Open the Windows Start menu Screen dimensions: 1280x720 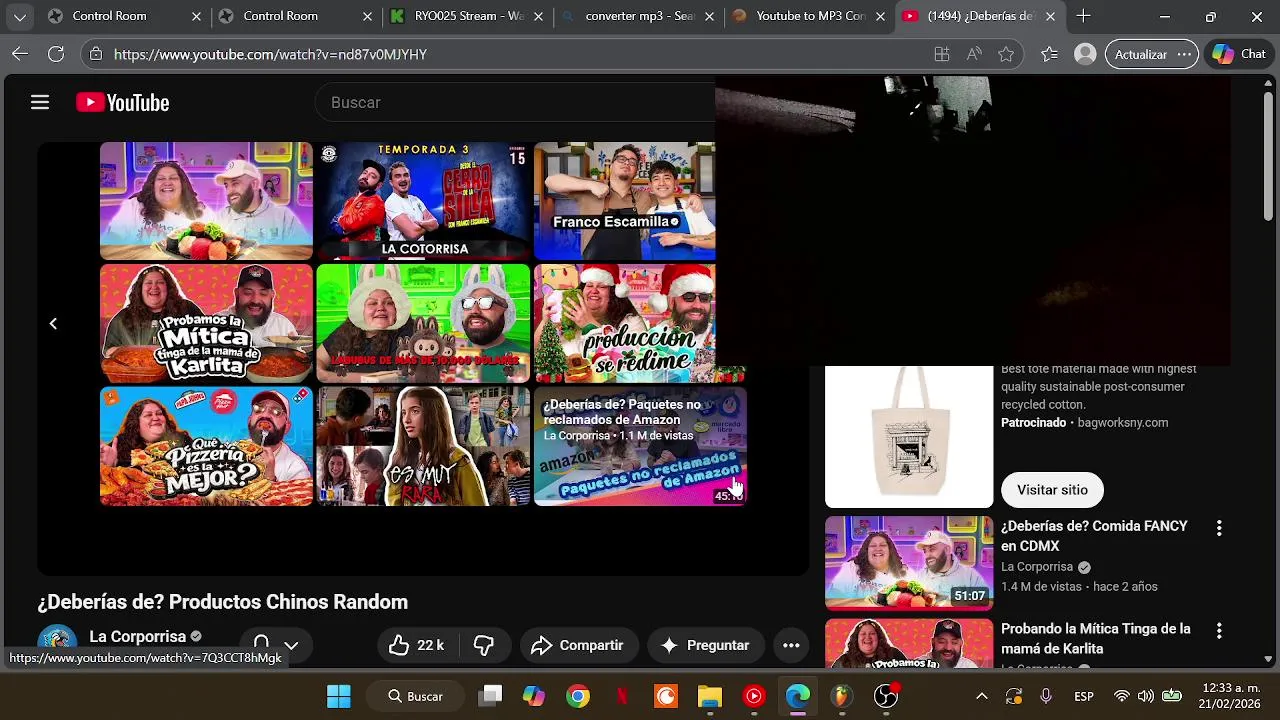point(339,696)
